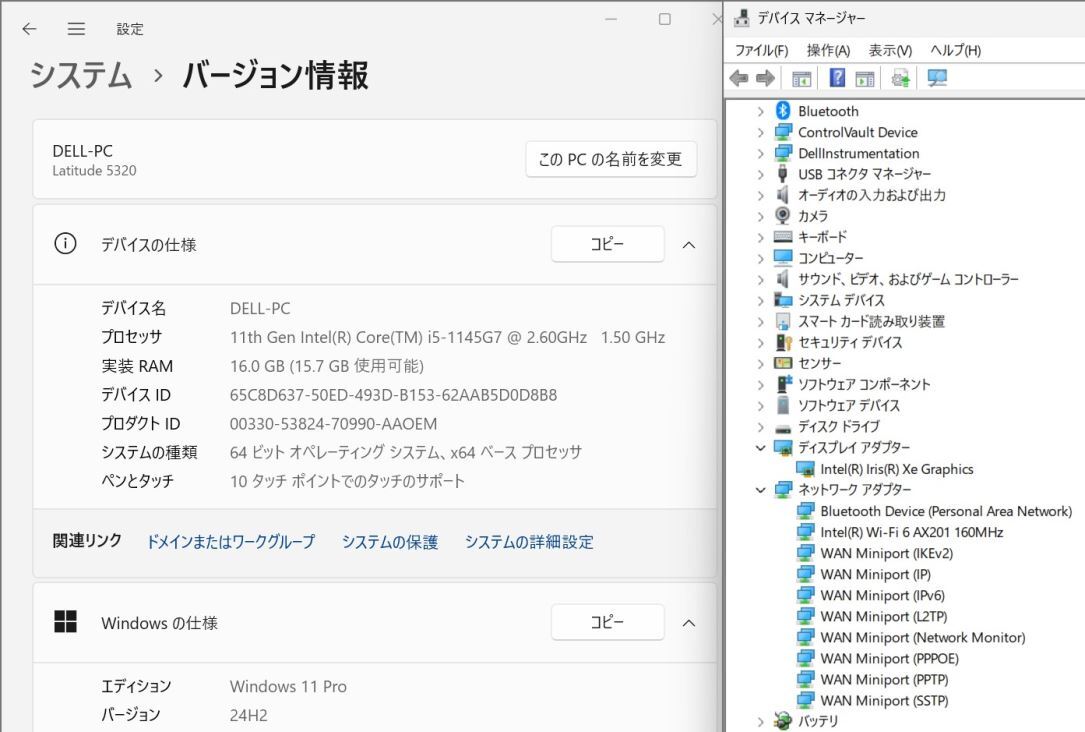Select Intel(R) Wi-Fi 6 AX201 160MHz
The height and width of the screenshot is (732, 1085).
click(912, 532)
